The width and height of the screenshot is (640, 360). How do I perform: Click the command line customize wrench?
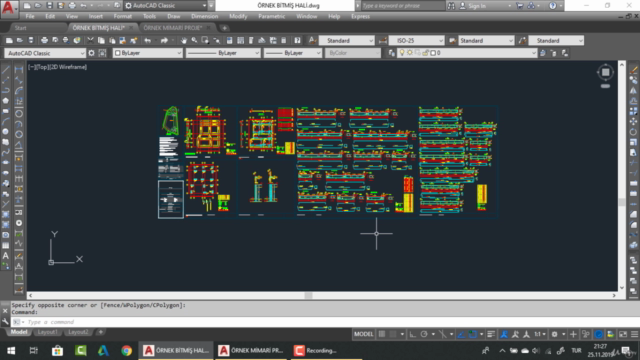click(5, 322)
